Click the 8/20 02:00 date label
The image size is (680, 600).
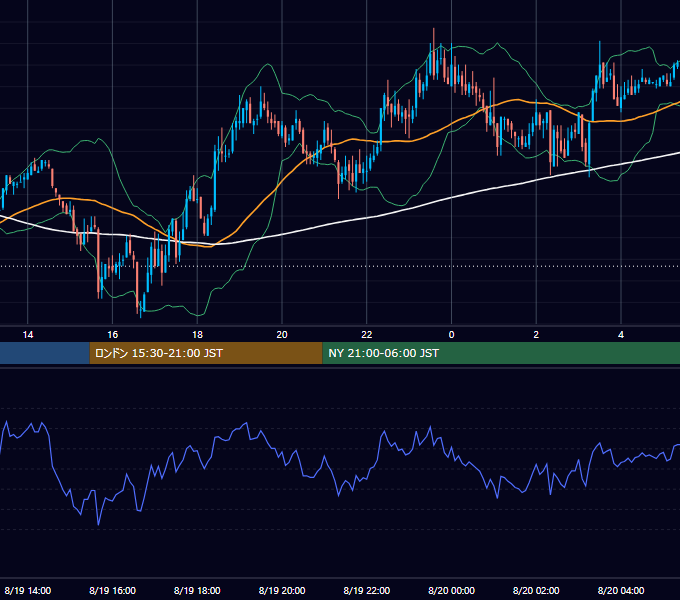point(536,590)
